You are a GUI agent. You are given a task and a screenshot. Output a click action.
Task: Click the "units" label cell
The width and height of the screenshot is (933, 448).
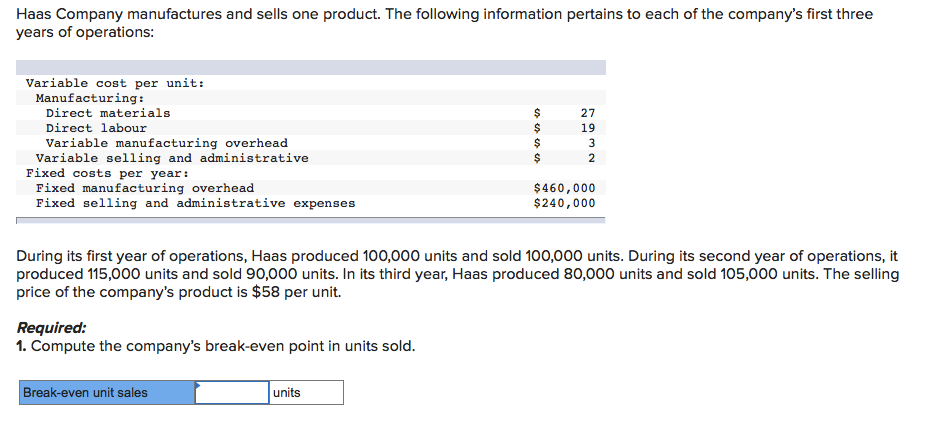coord(306,393)
